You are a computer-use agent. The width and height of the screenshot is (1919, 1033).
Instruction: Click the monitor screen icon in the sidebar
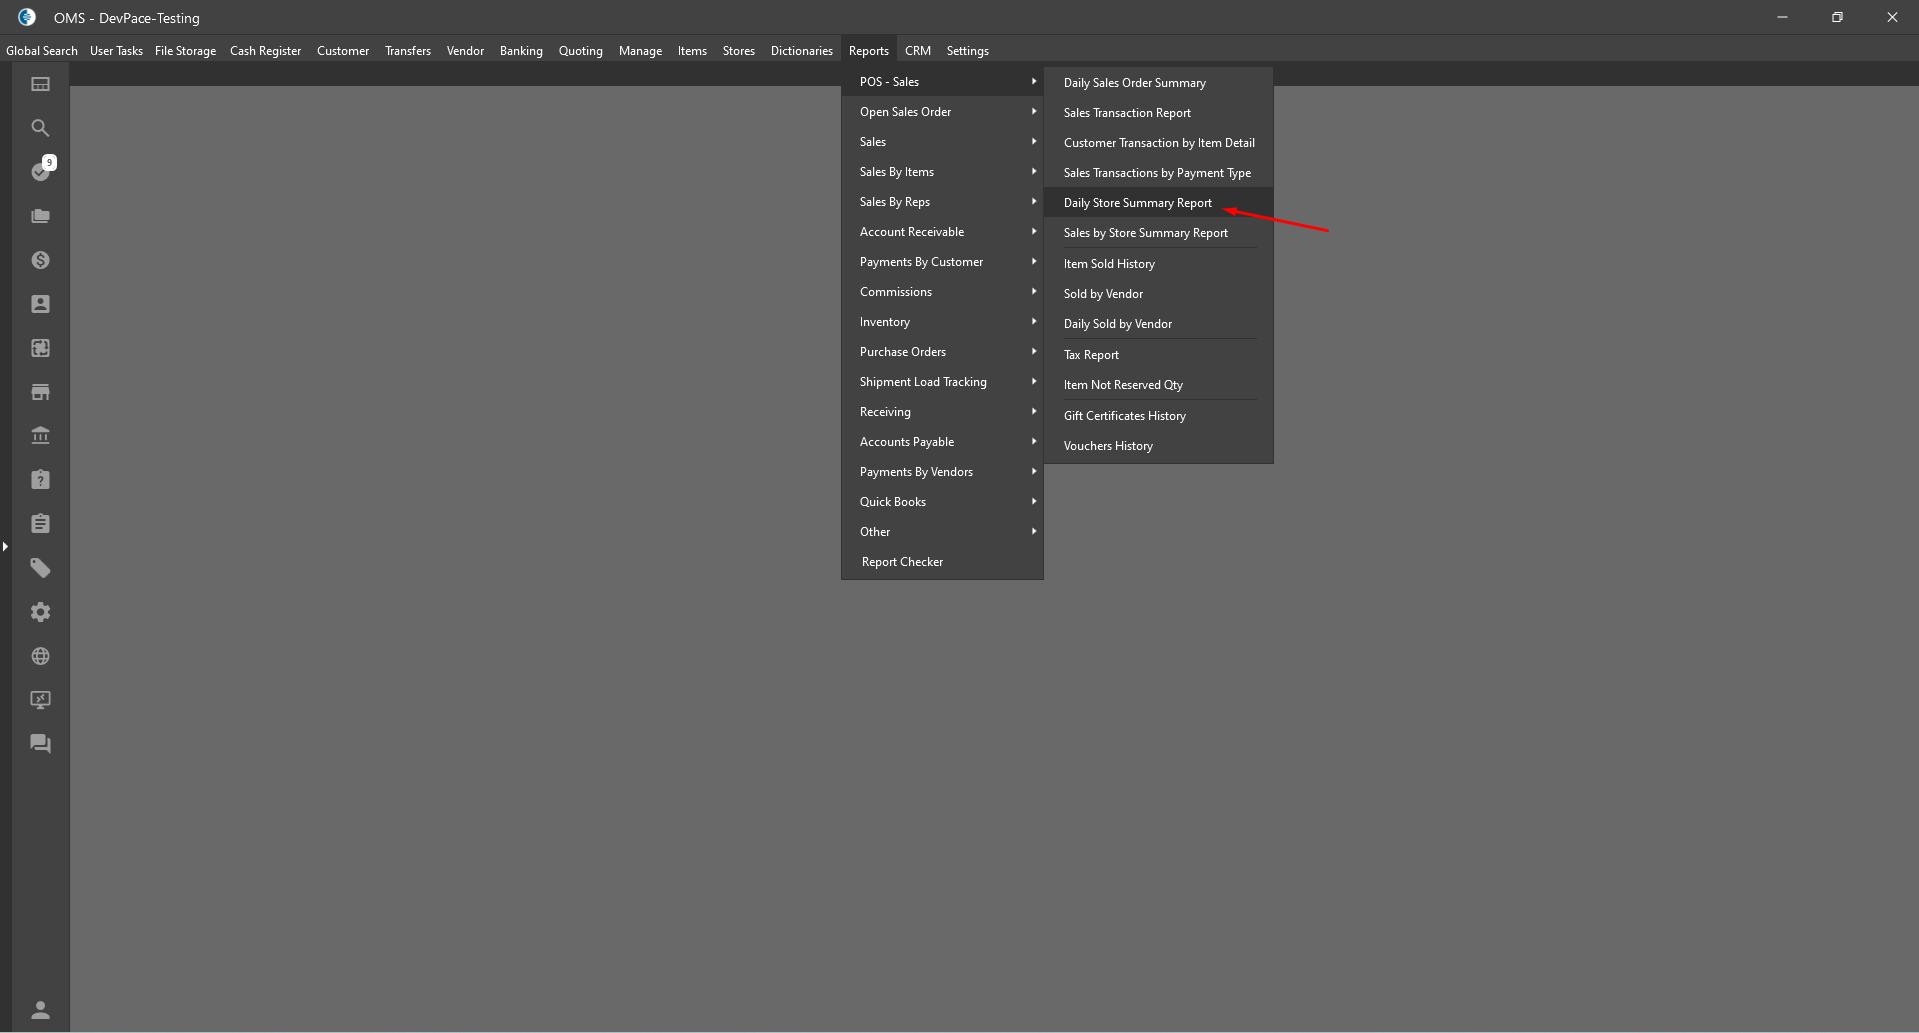[40, 700]
